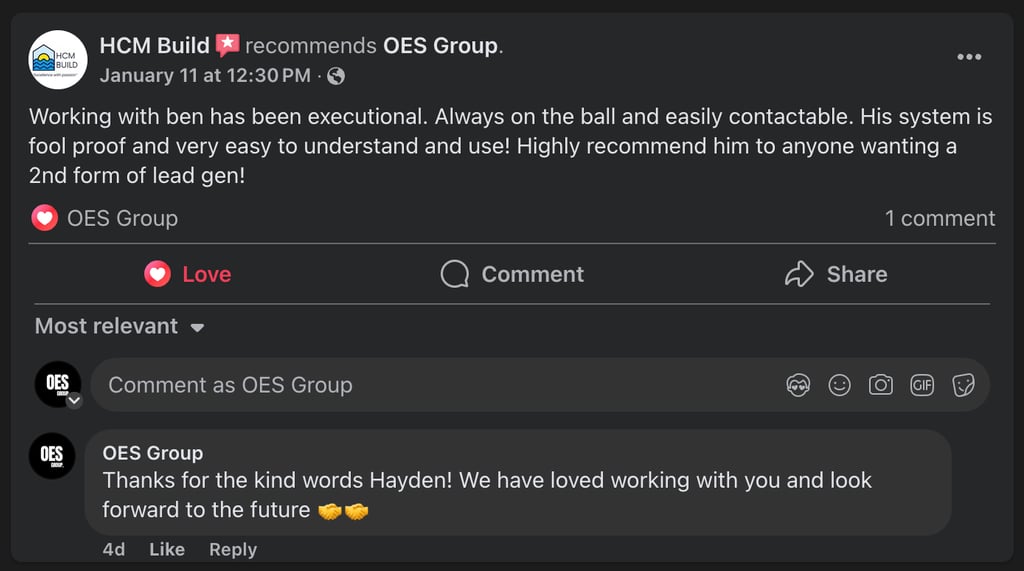
Task: Click the avatar sticker icon in comment box
Action: 798,385
